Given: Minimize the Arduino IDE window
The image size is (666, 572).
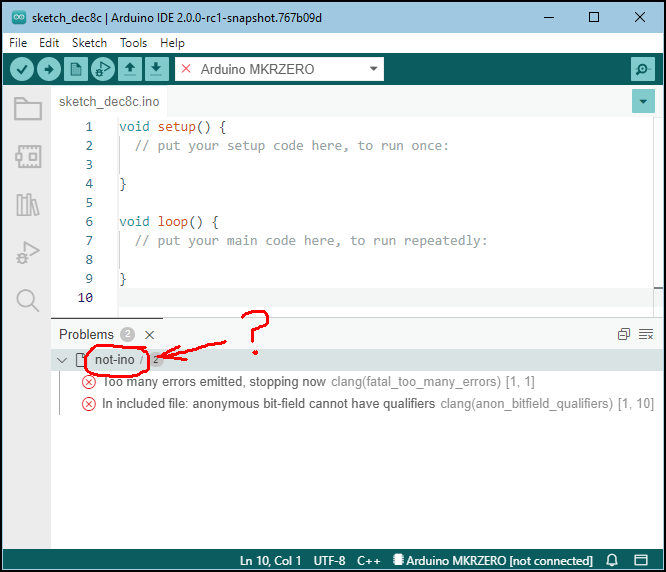Looking at the screenshot, I should [549, 17].
